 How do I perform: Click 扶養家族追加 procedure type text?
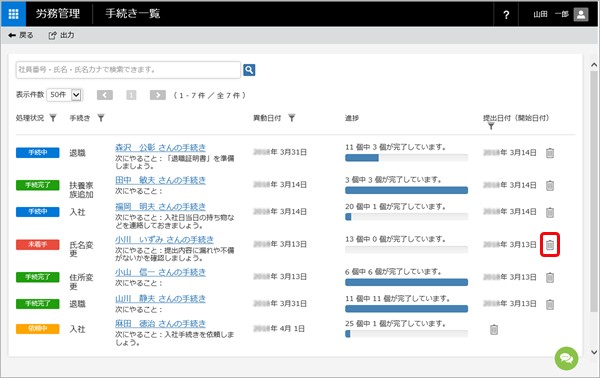pos(81,190)
